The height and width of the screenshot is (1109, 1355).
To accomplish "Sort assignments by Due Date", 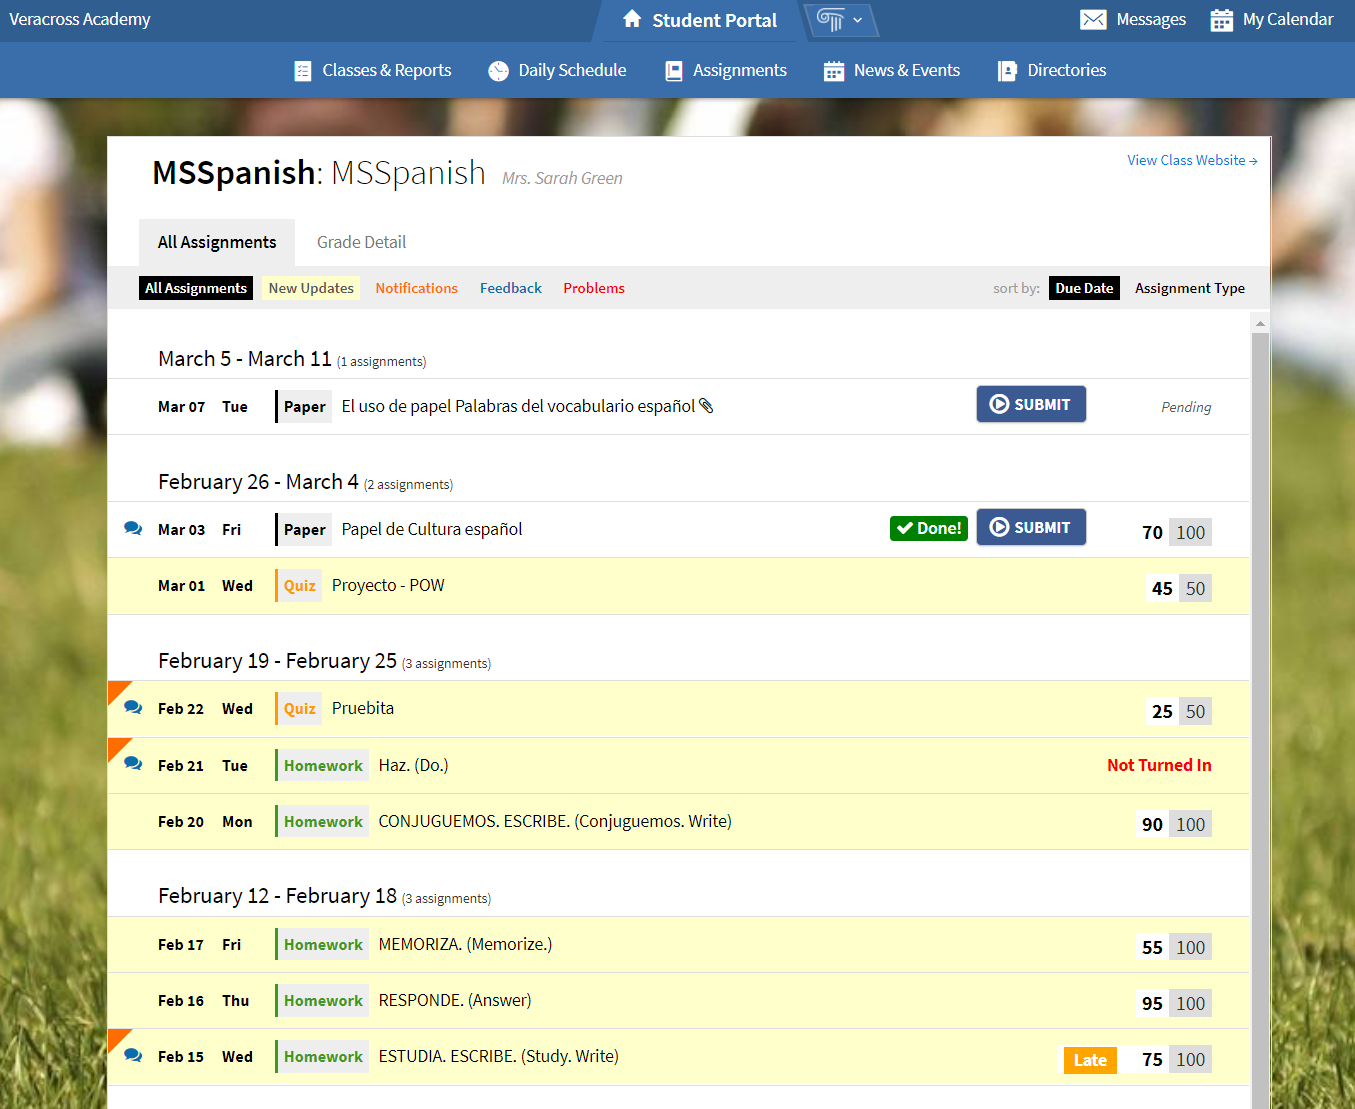I will [x=1084, y=287].
